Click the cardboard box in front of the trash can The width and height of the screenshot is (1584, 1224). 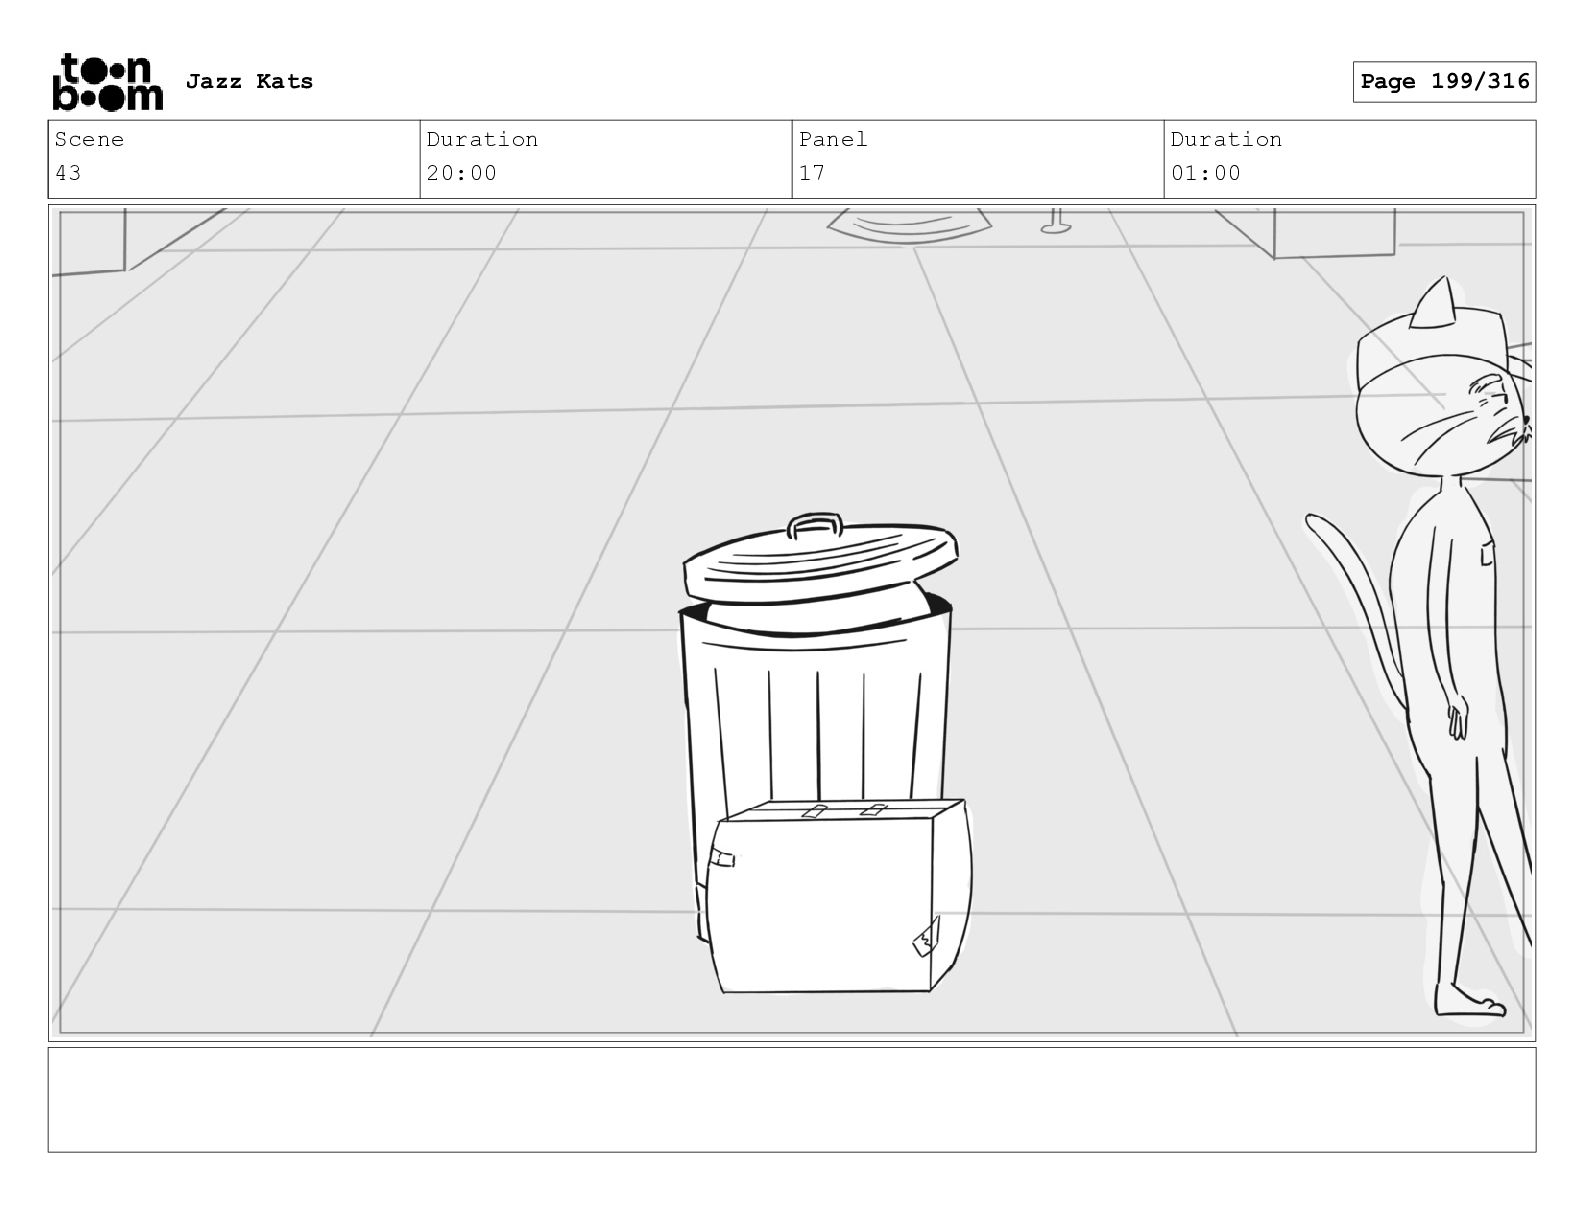pos(838,896)
